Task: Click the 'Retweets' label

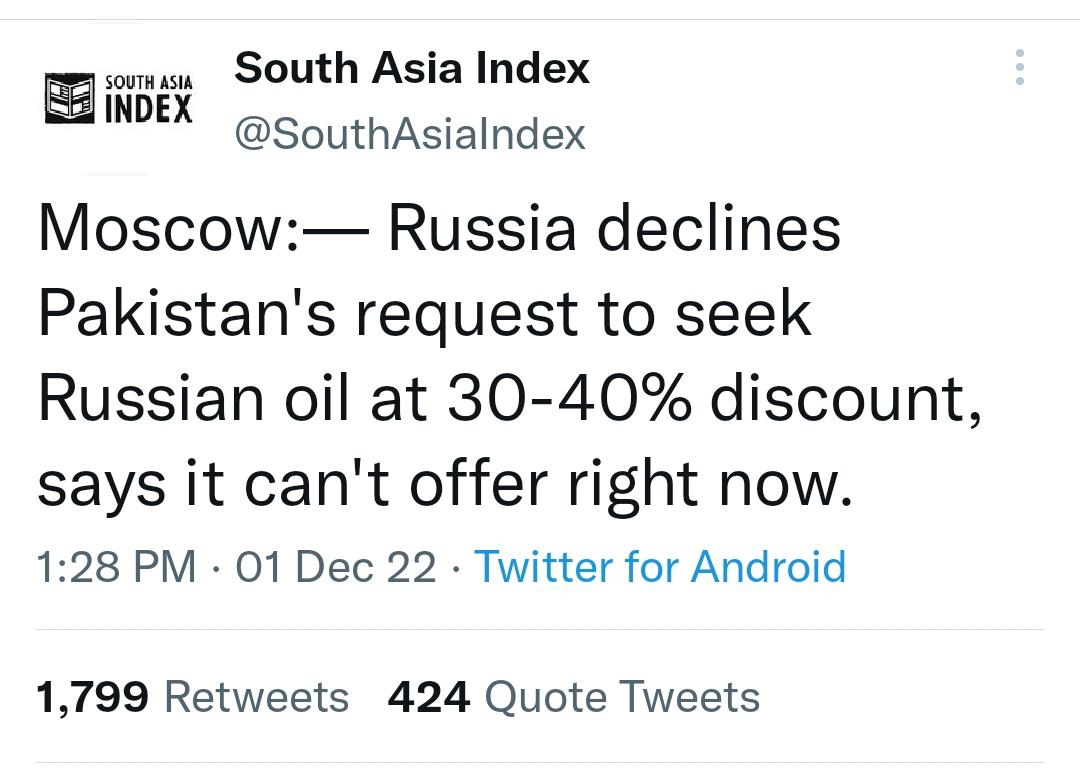Action: [257, 697]
